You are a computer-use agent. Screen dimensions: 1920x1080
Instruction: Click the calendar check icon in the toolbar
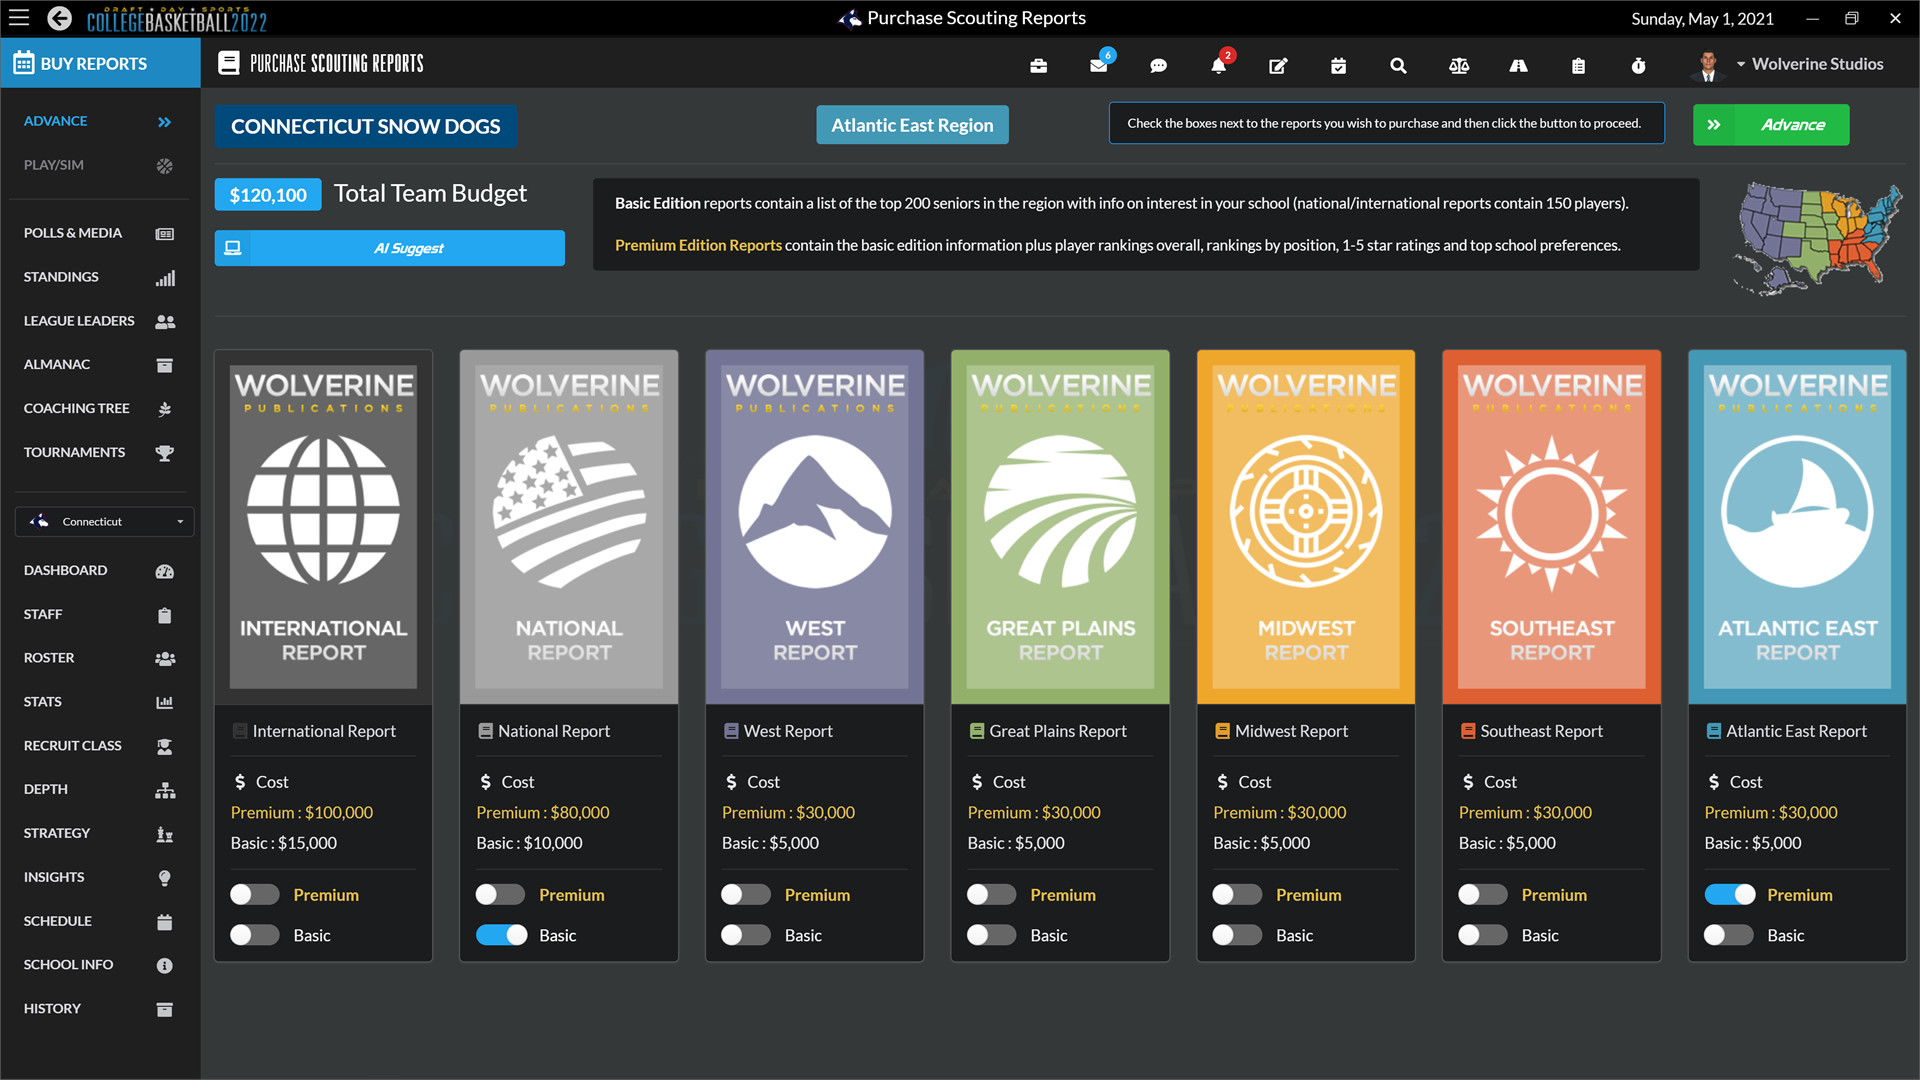click(x=1338, y=65)
